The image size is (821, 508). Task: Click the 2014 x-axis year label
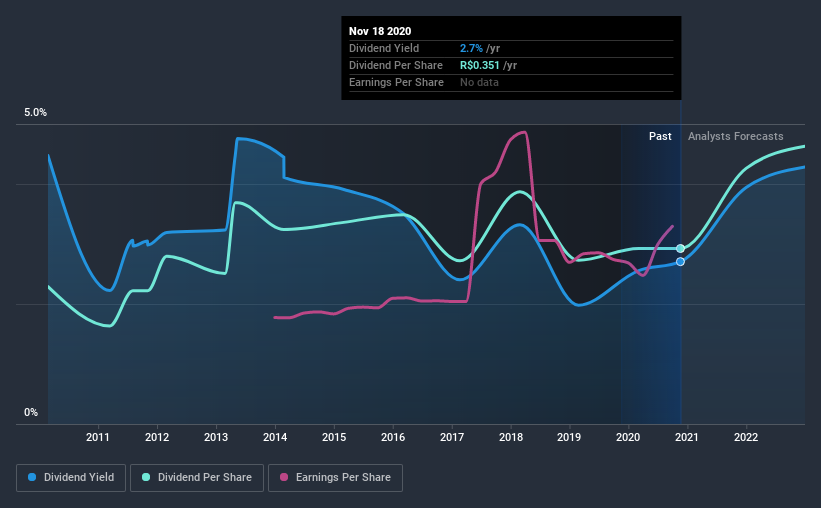click(275, 437)
